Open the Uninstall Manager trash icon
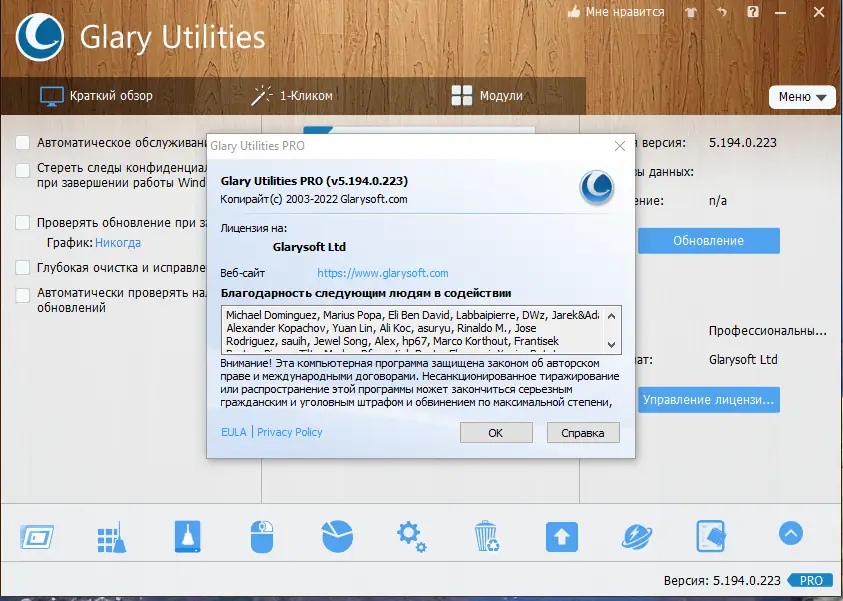Viewport: 843px width, 601px height. click(487, 536)
